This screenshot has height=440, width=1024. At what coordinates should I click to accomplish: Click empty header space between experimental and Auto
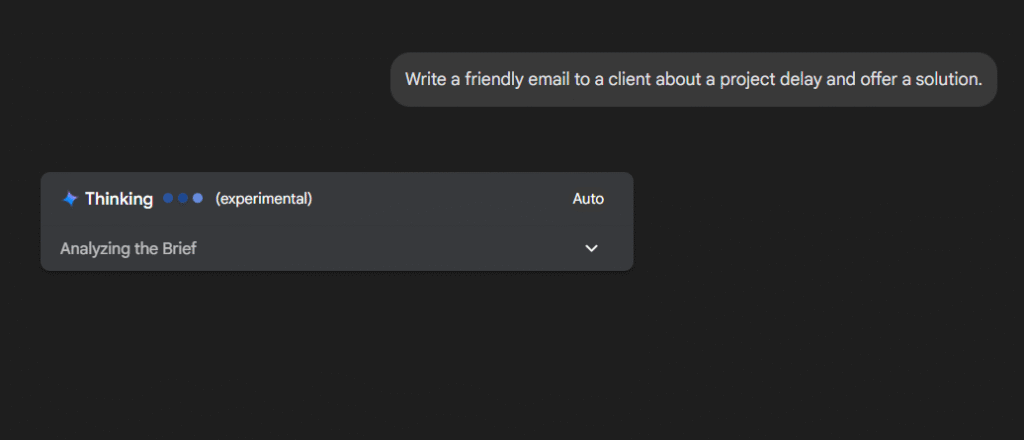[x=441, y=199]
